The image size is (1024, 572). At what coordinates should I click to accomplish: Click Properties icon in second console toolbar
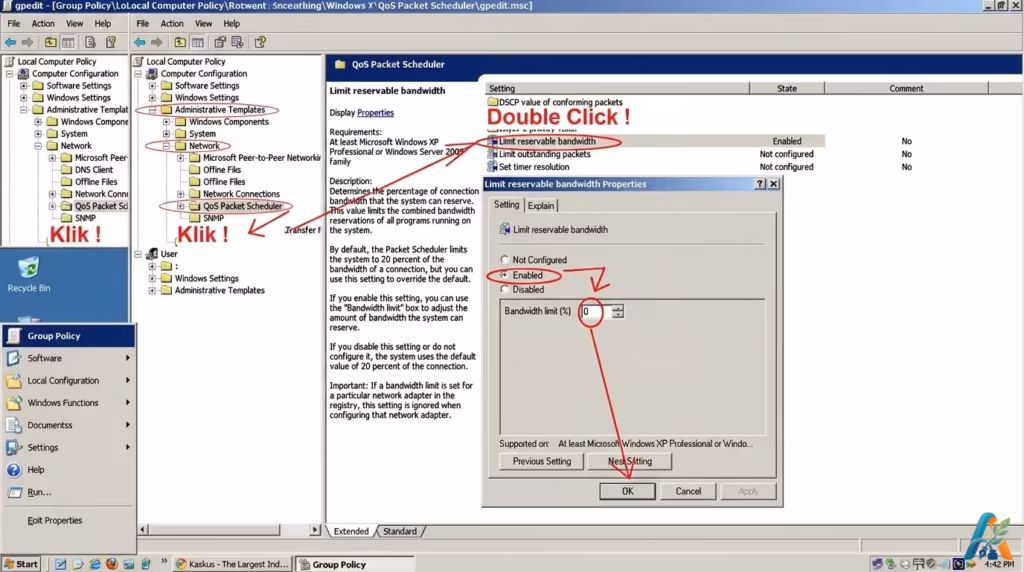[220, 42]
